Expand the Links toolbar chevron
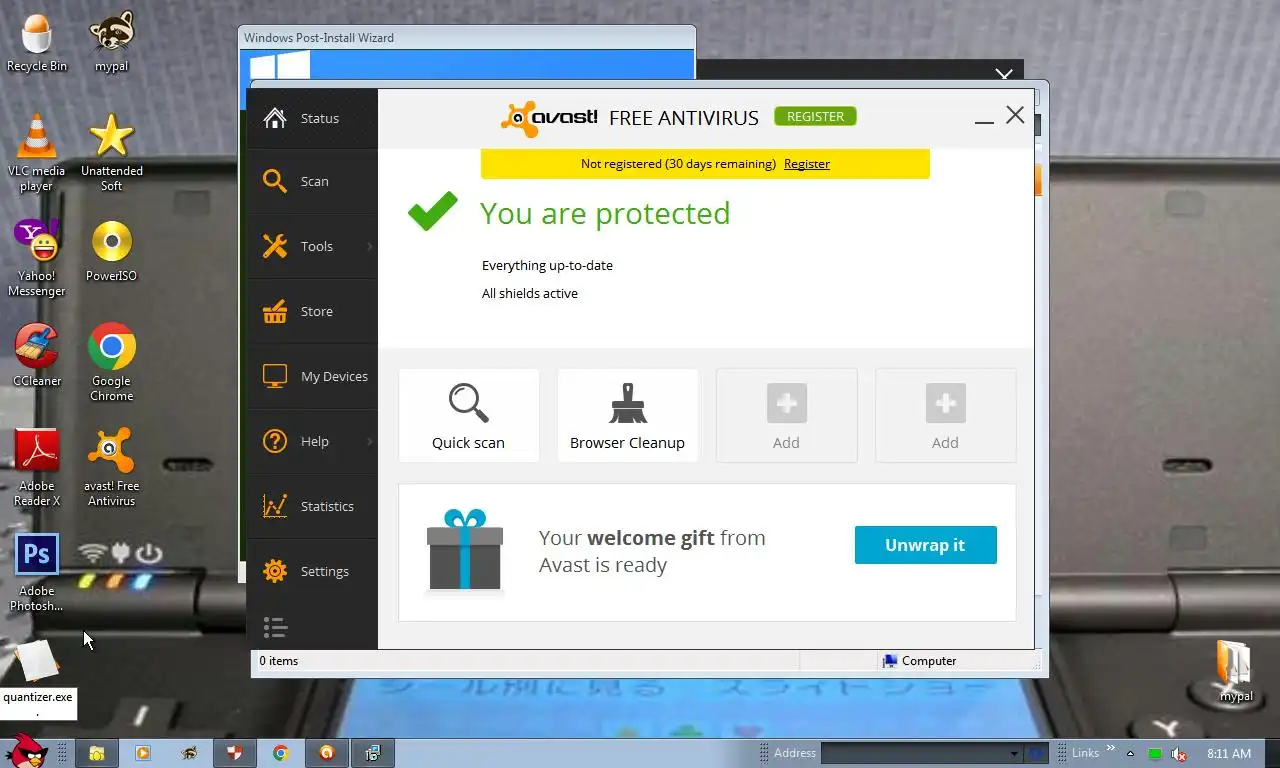The image size is (1280, 768). point(1110,749)
